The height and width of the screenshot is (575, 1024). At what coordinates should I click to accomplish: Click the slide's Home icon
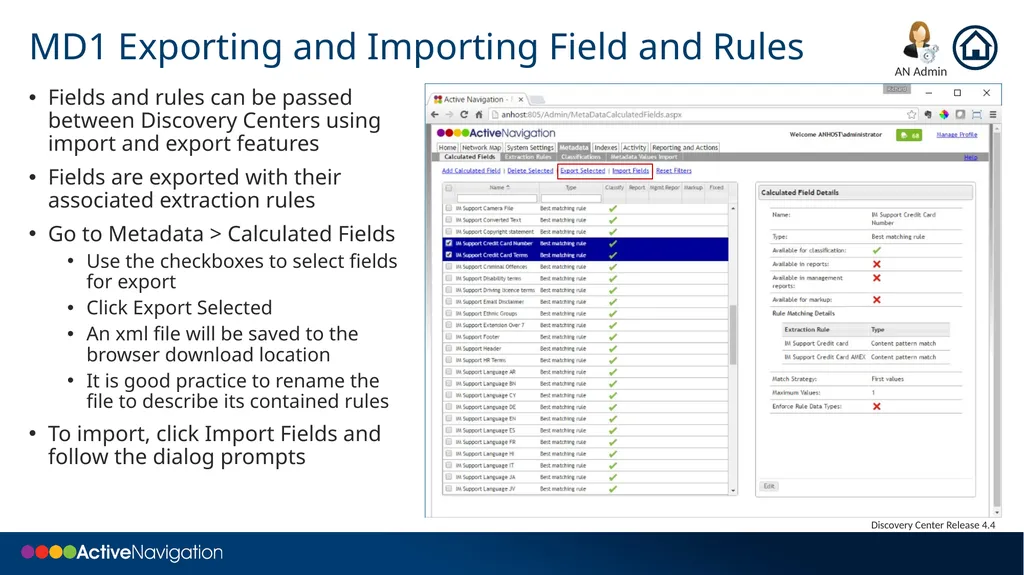[x=974, y=48]
